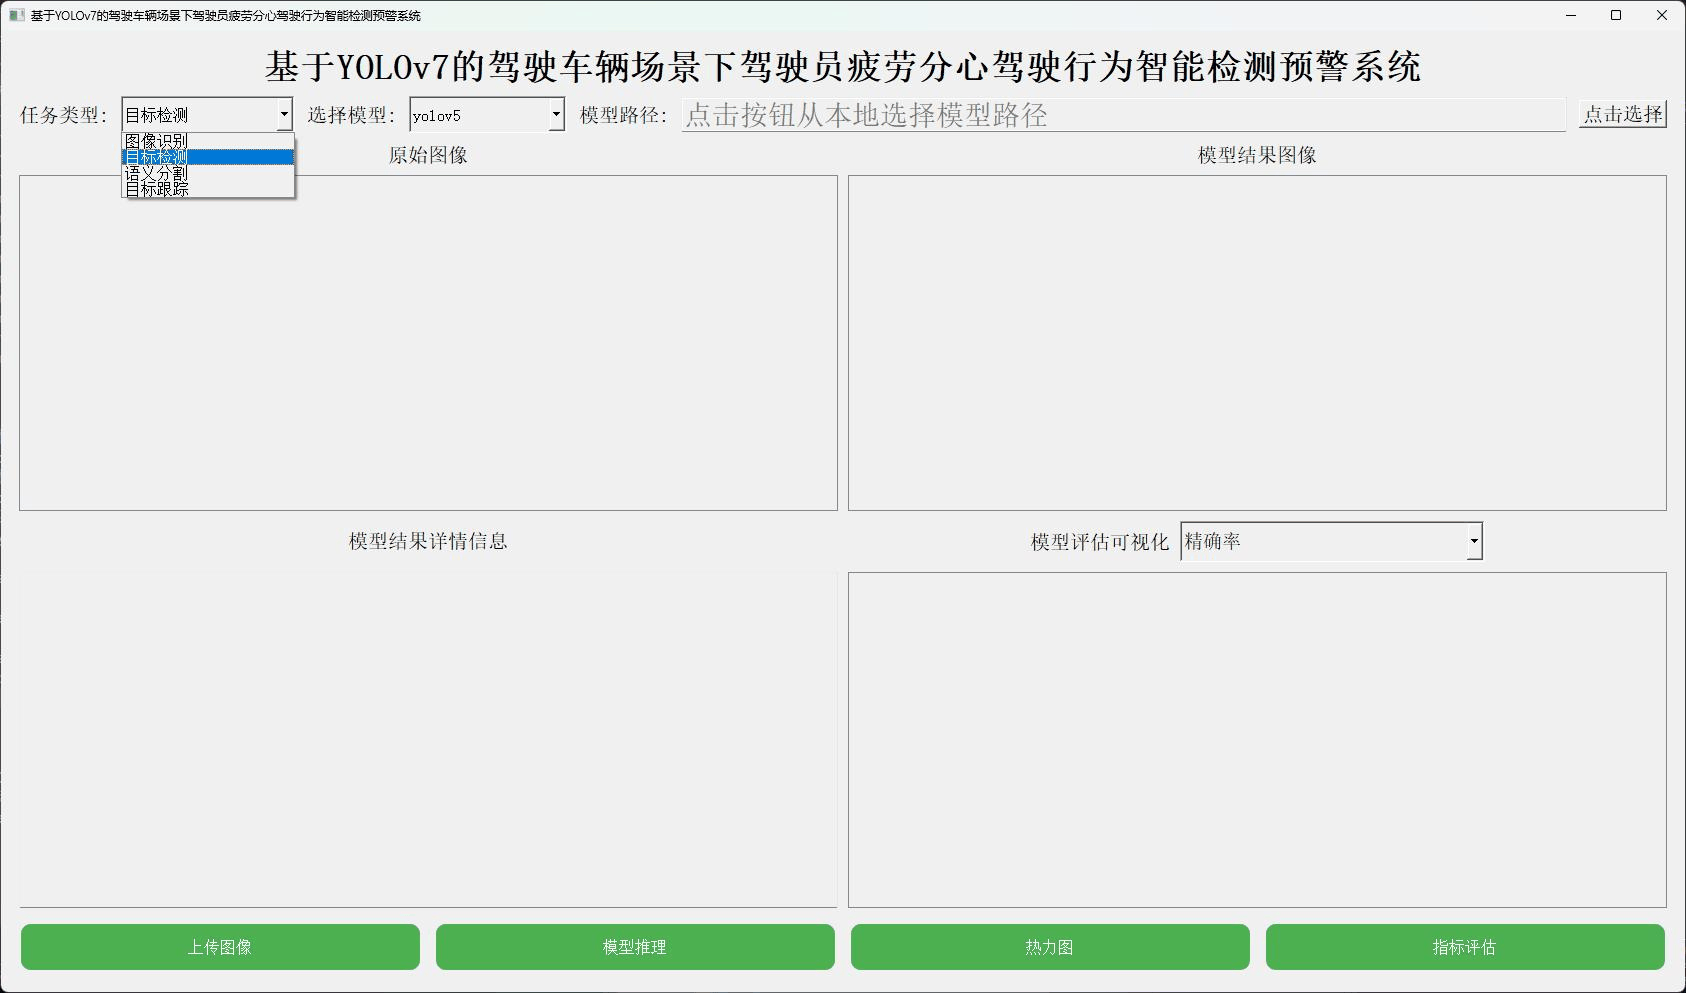This screenshot has width=1686, height=993.
Task: Click the 模型路径 input field
Action: tap(1123, 115)
